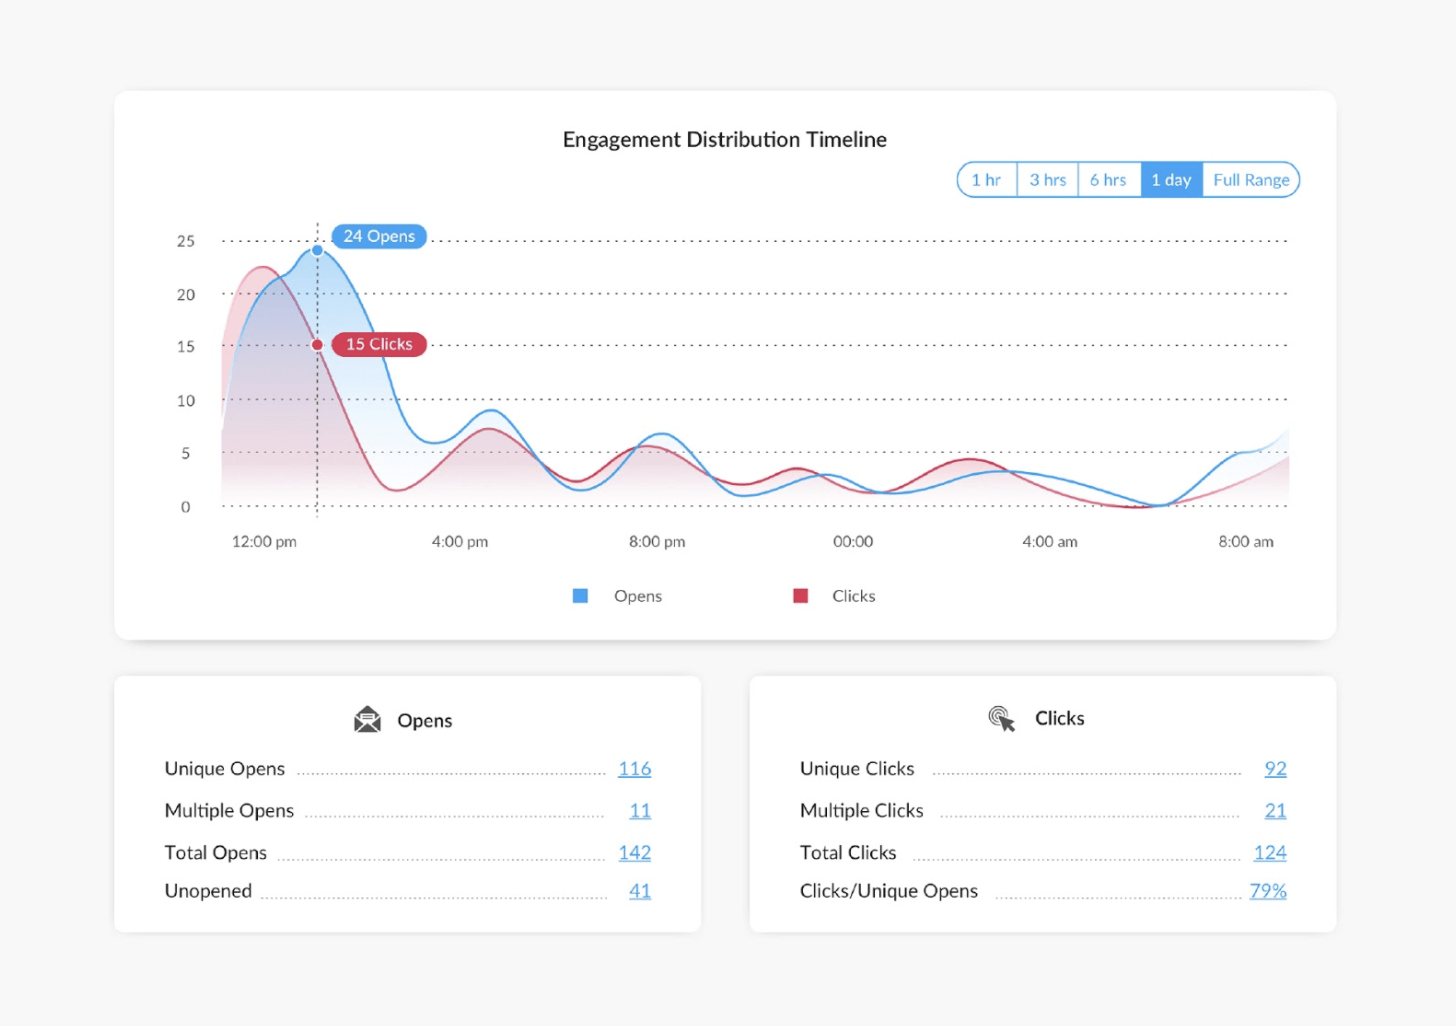Image resolution: width=1456 pixels, height=1026 pixels.
Task: Select the blue Opens legend swatch
Action: pyautogui.click(x=580, y=595)
